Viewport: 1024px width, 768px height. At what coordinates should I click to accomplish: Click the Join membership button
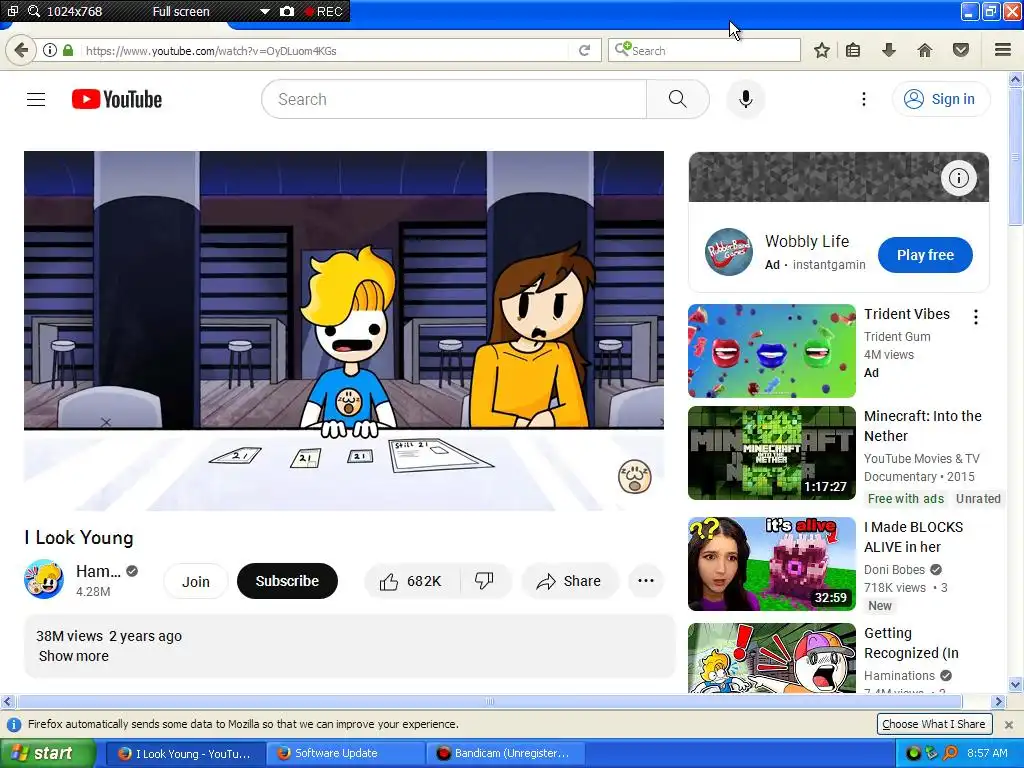coord(196,581)
